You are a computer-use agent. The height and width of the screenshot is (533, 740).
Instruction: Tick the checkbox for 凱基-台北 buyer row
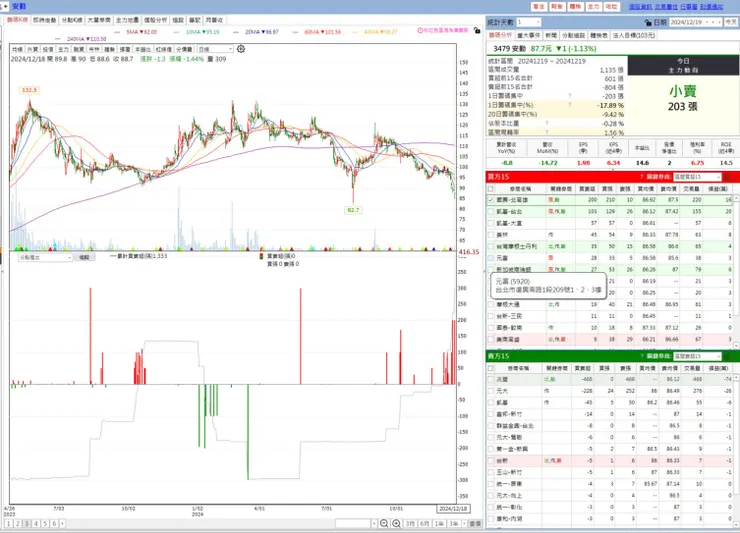pyautogui.click(x=491, y=212)
